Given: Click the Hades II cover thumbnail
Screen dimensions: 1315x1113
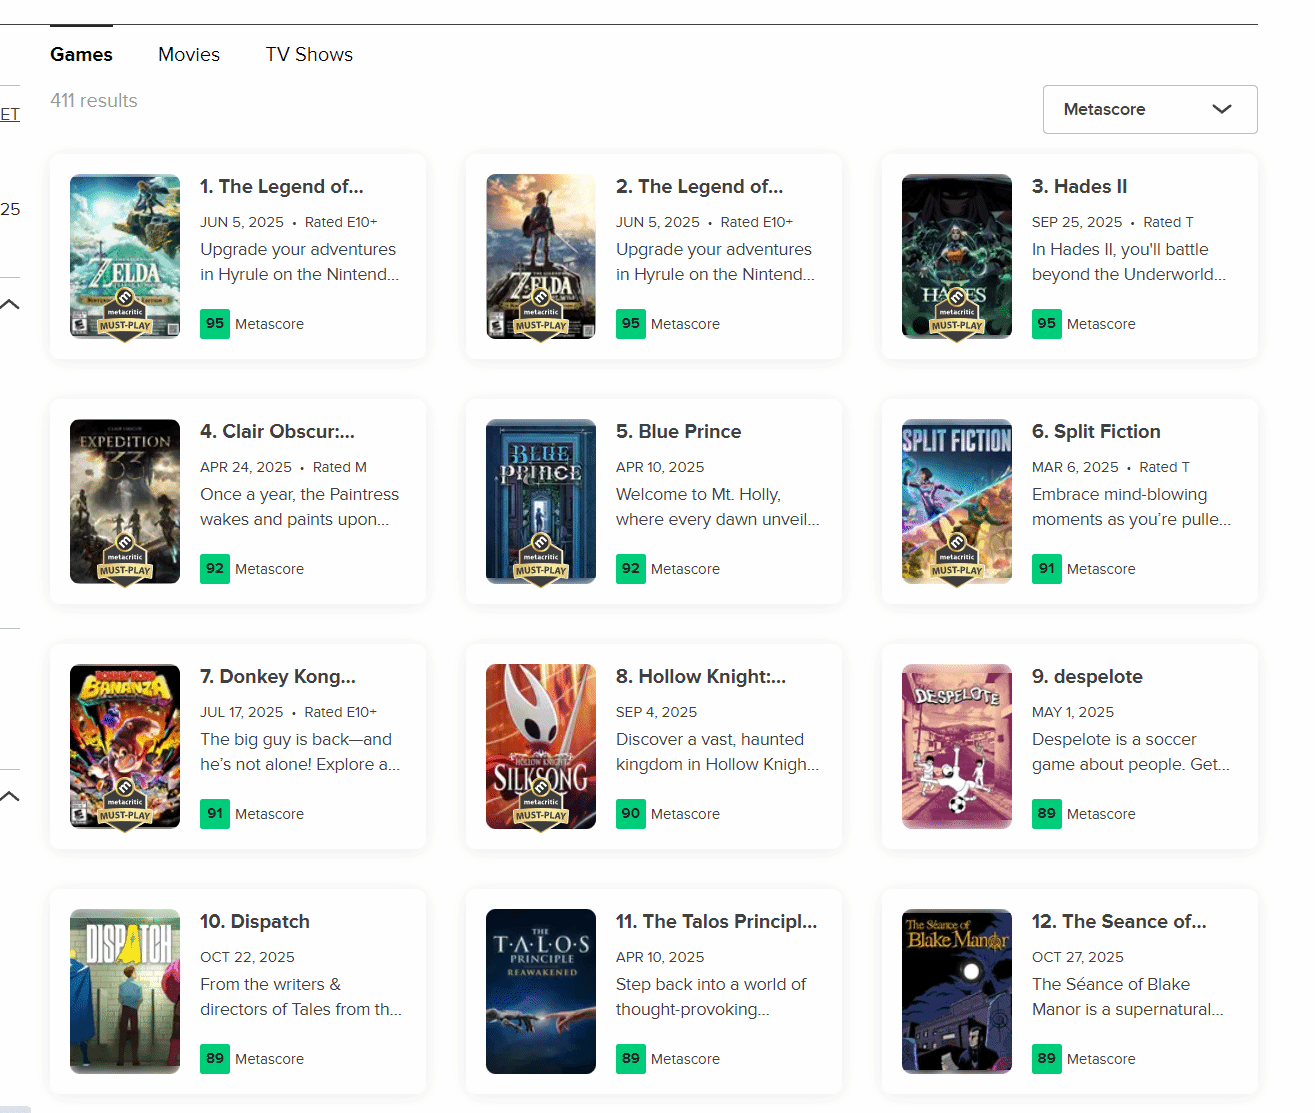Looking at the screenshot, I should [956, 257].
